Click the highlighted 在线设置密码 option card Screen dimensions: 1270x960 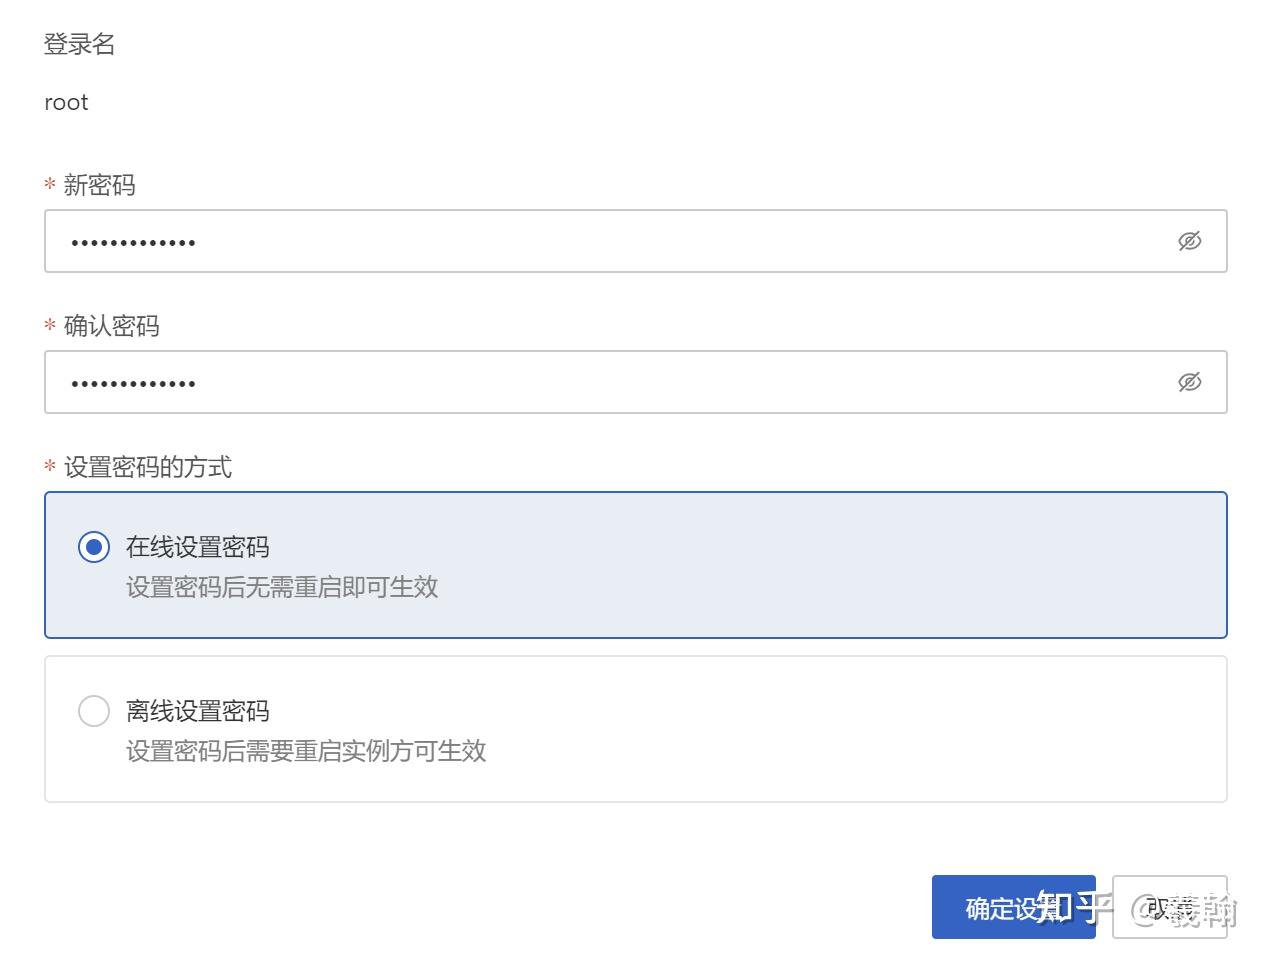635,564
